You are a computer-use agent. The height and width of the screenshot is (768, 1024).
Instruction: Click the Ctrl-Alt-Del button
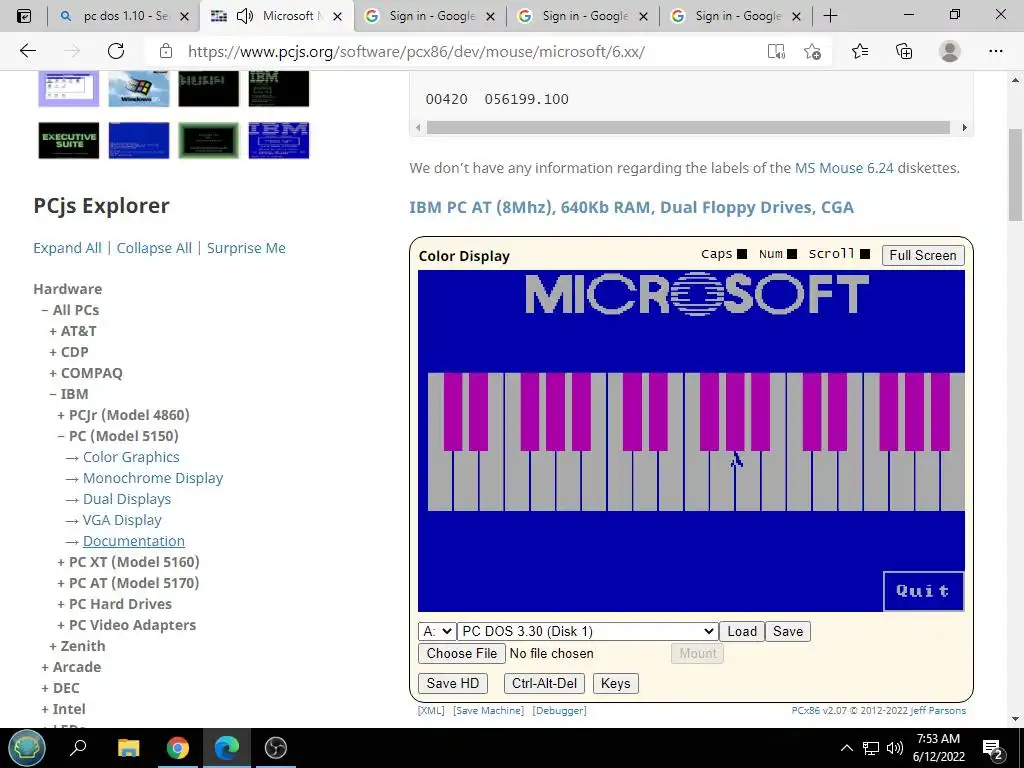pos(544,684)
